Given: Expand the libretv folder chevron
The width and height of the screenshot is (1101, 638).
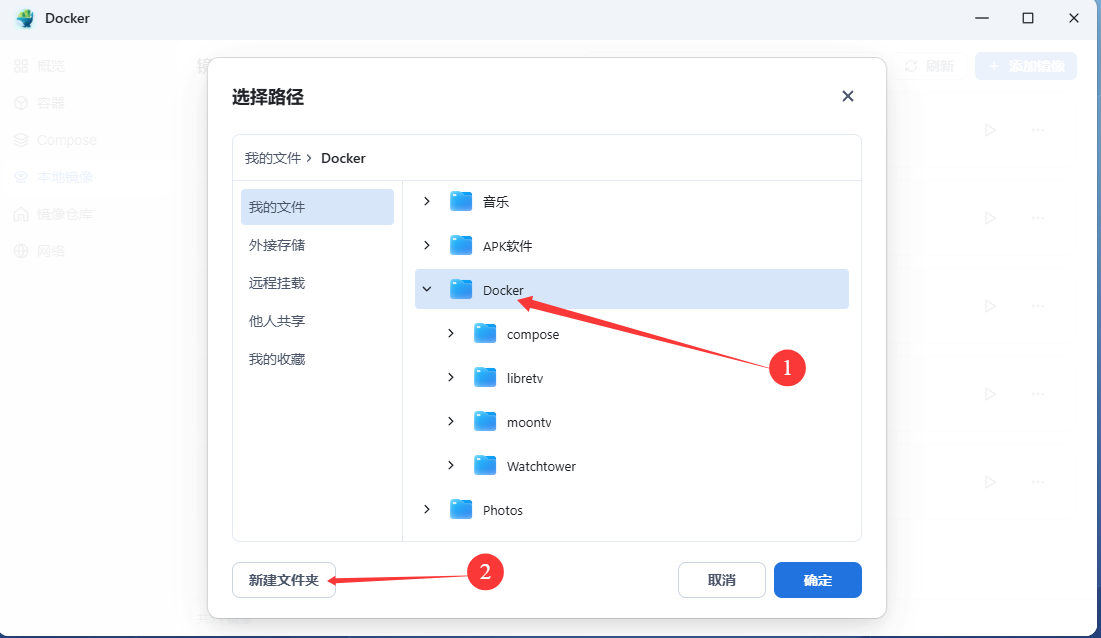Looking at the screenshot, I should [x=451, y=378].
